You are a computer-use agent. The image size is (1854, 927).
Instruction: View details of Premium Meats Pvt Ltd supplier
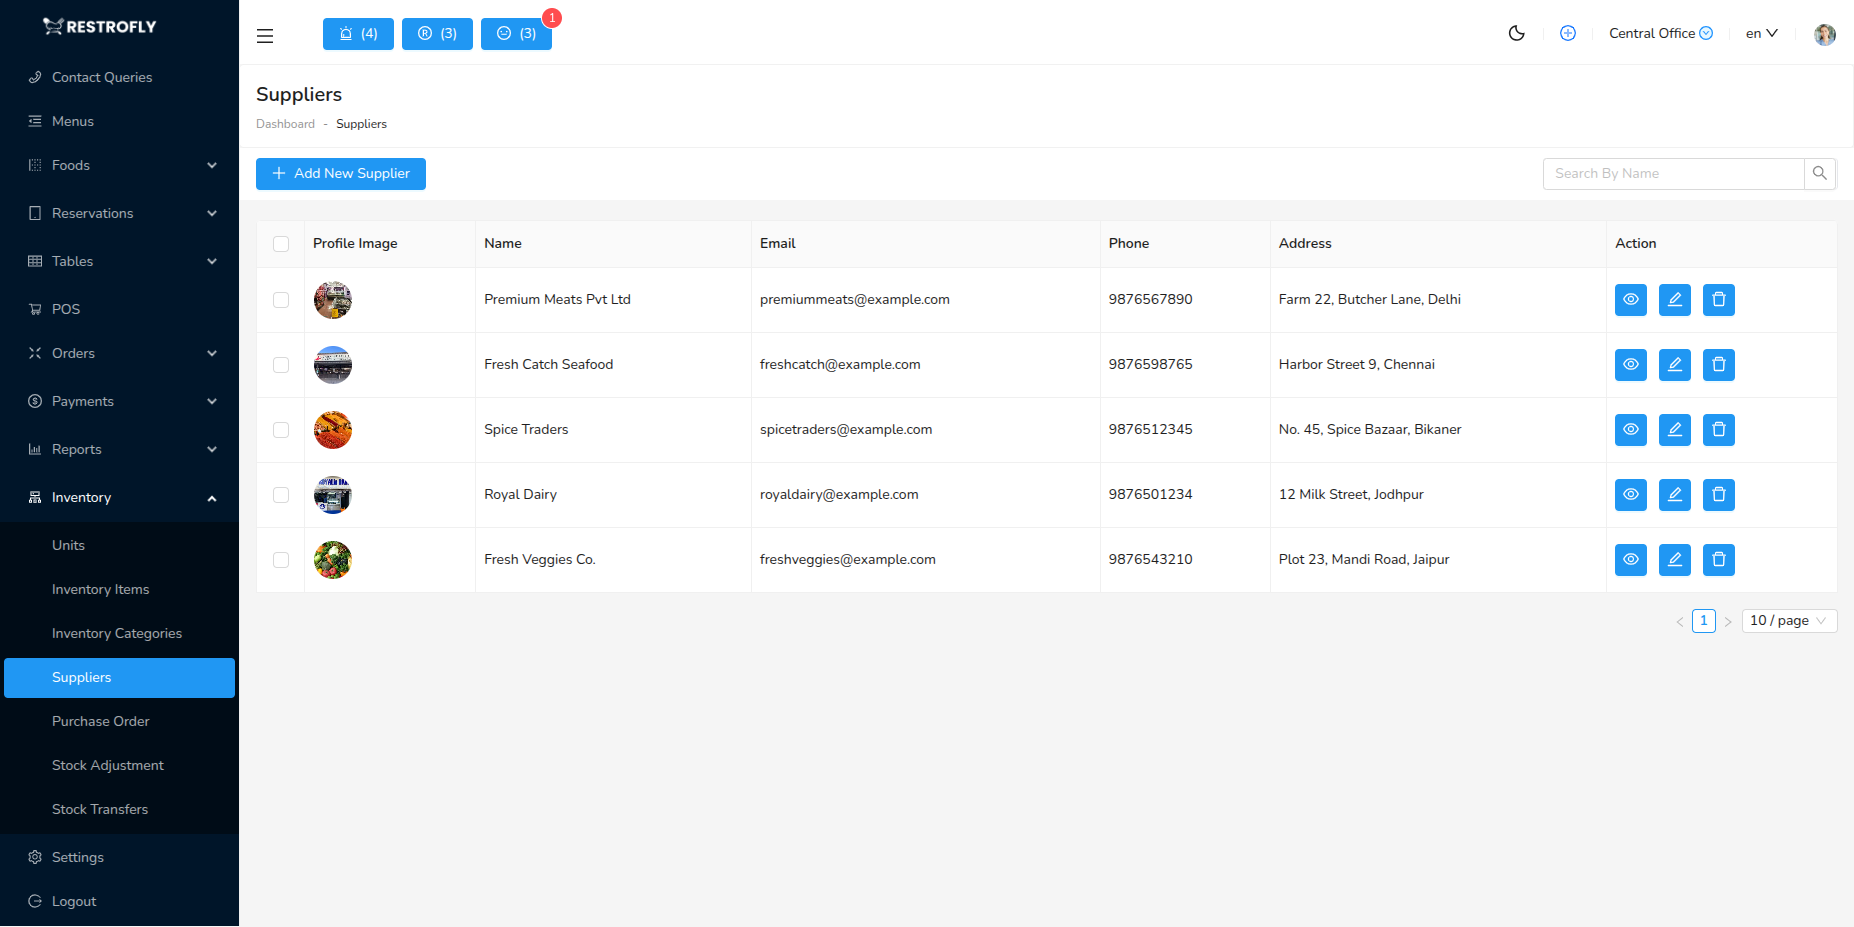(x=1630, y=299)
